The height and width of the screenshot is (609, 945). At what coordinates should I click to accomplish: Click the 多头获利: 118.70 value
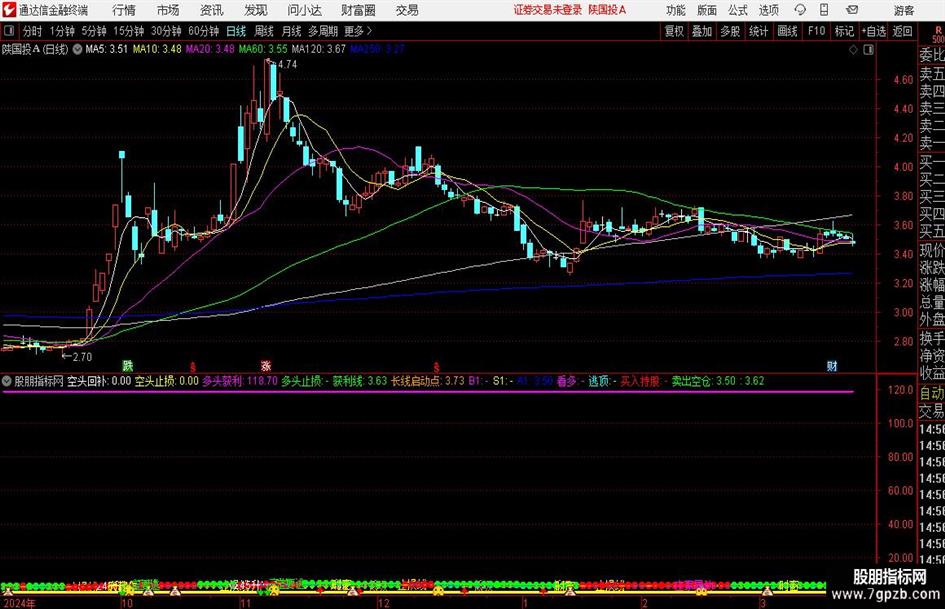(240, 381)
